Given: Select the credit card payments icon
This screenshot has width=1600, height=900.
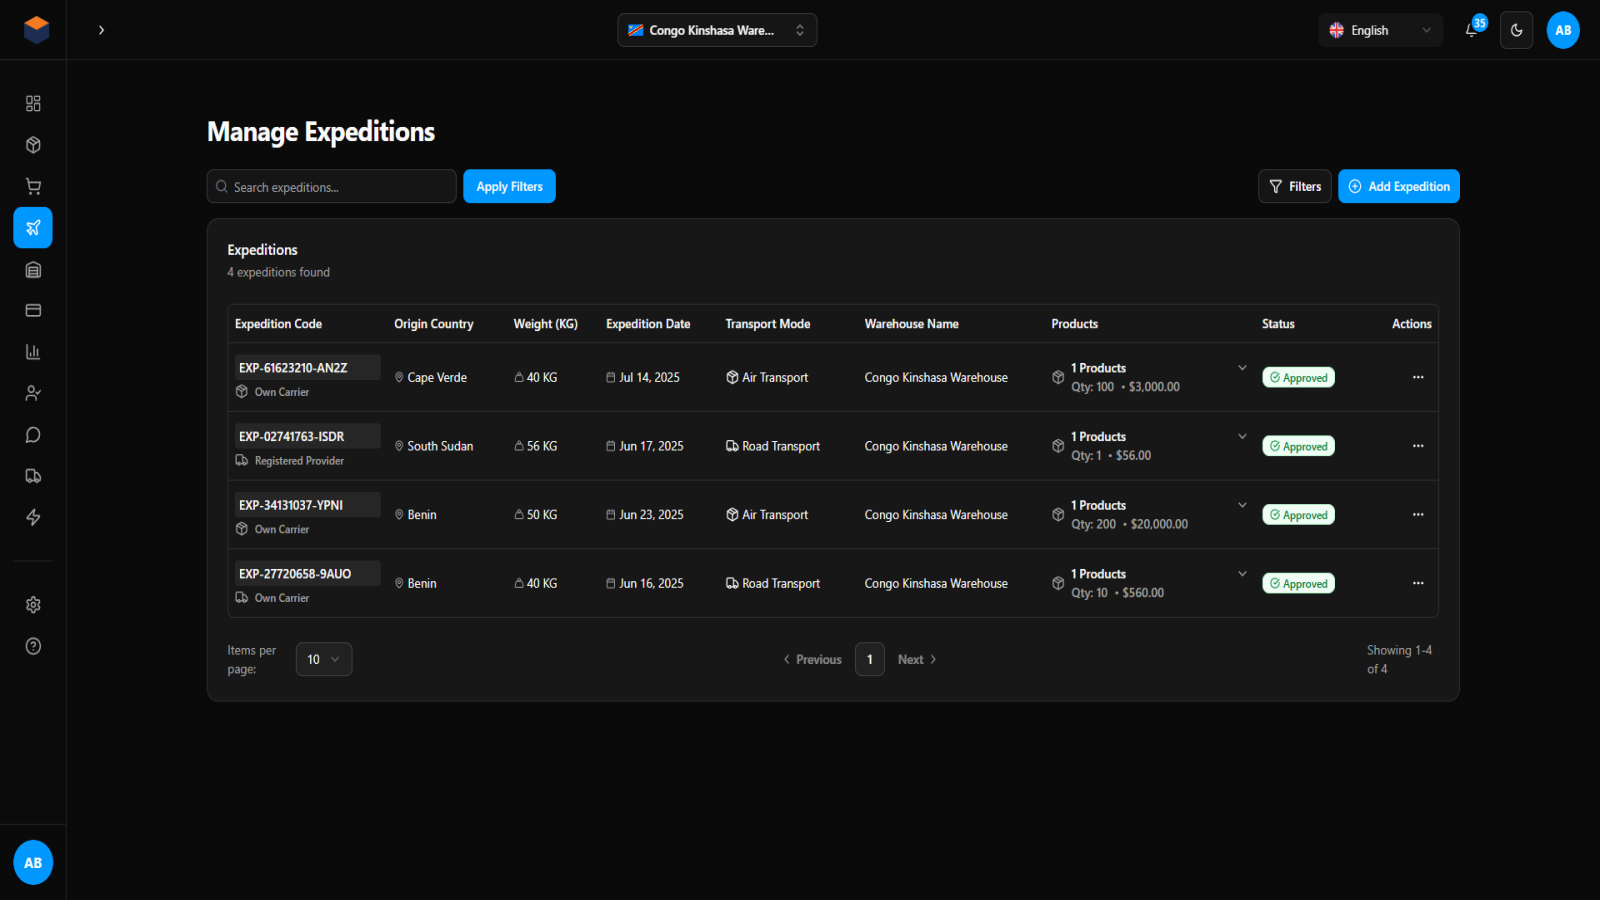Looking at the screenshot, I should coord(32,310).
